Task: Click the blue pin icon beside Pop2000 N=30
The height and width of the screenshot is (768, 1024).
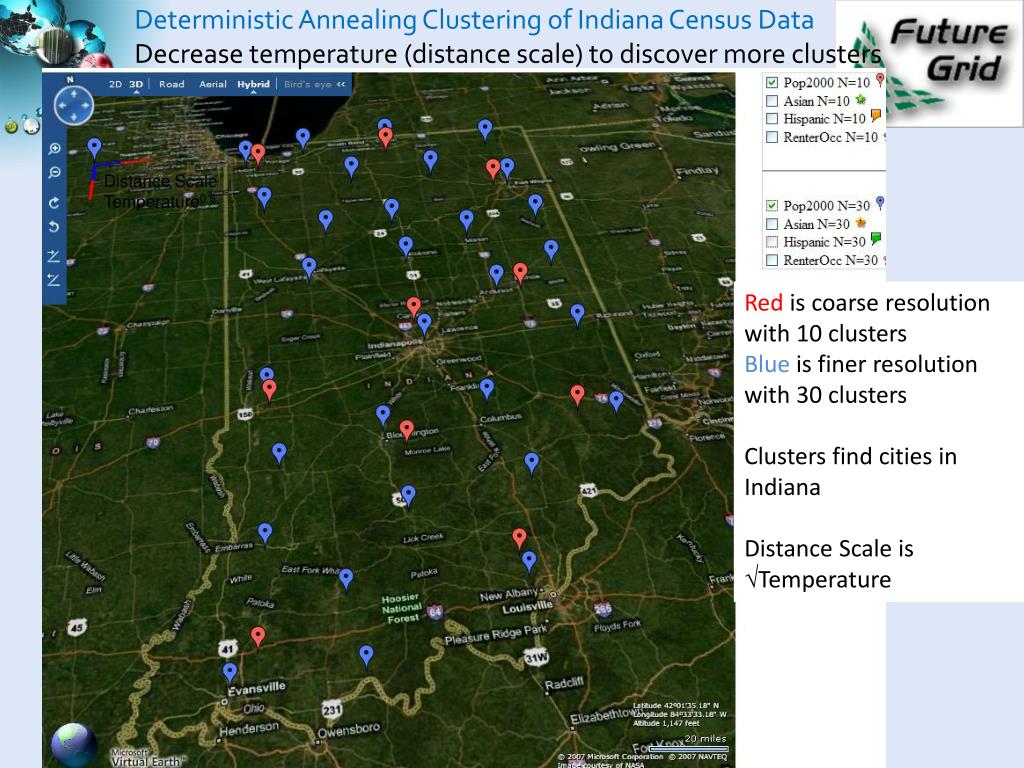Action: 880,203
